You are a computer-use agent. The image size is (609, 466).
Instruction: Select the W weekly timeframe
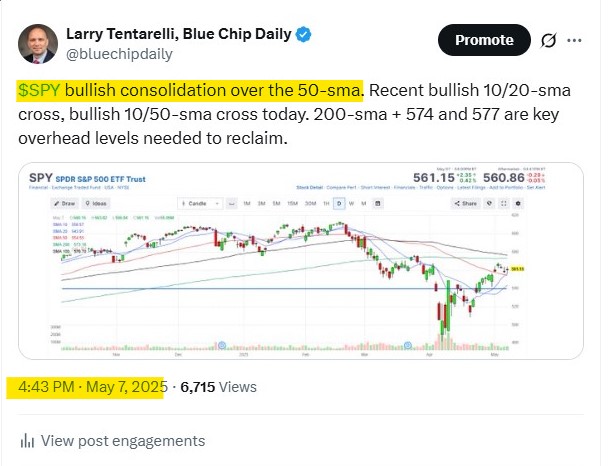351,203
